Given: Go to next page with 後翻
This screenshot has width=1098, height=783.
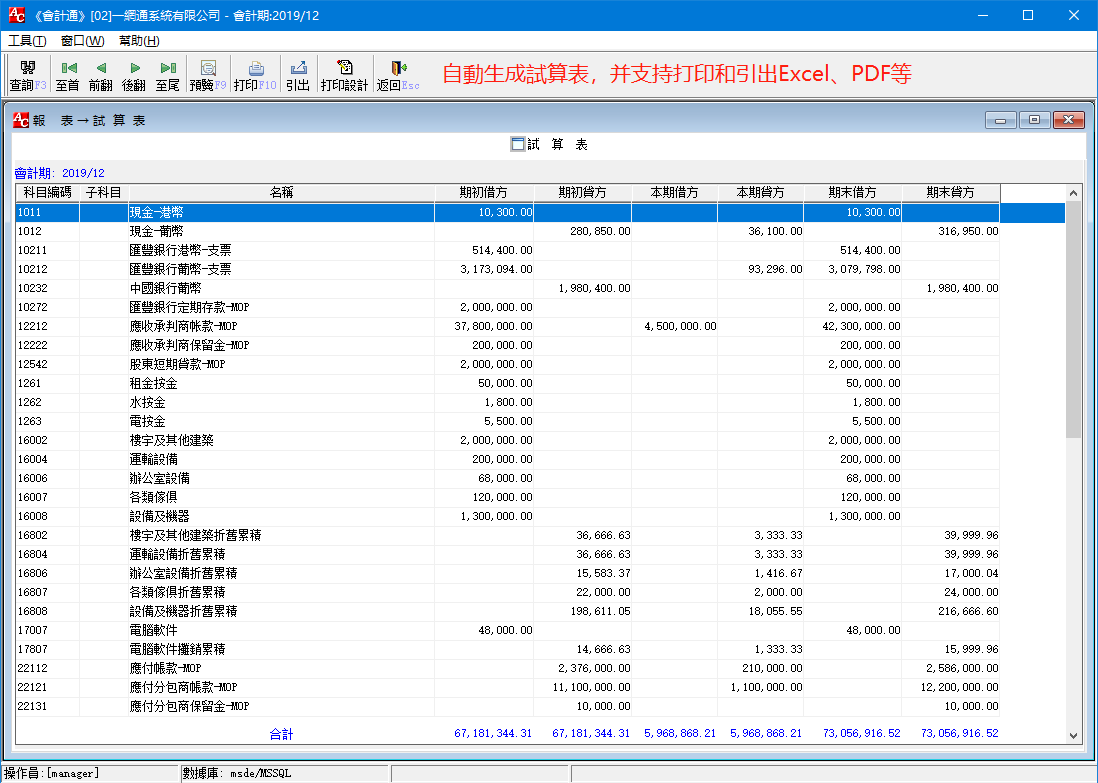Looking at the screenshot, I should pyautogui.click(x=134, y=76).
